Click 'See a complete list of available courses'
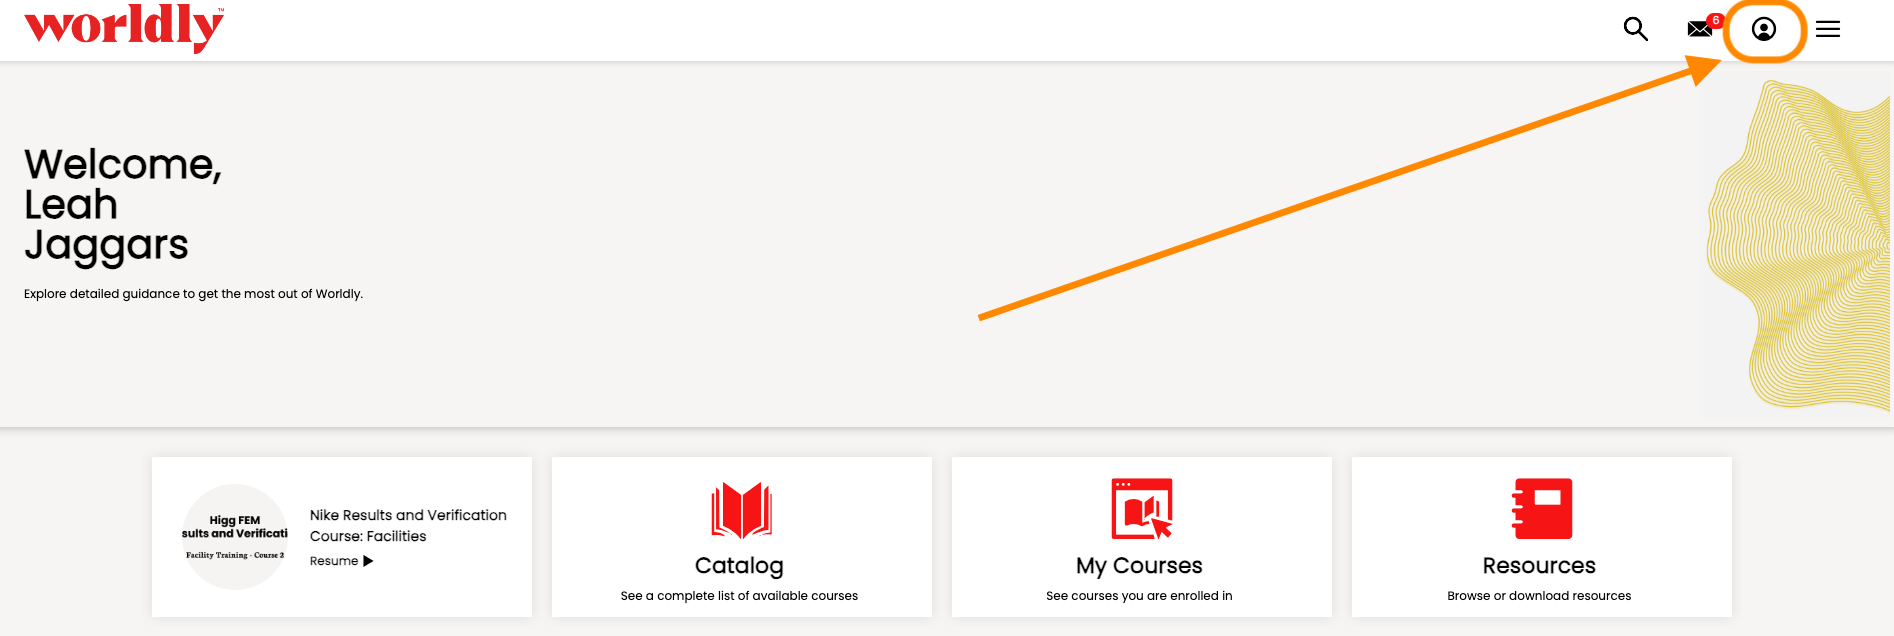Viewport: 1894px width, 636px height. click(739, 596)
